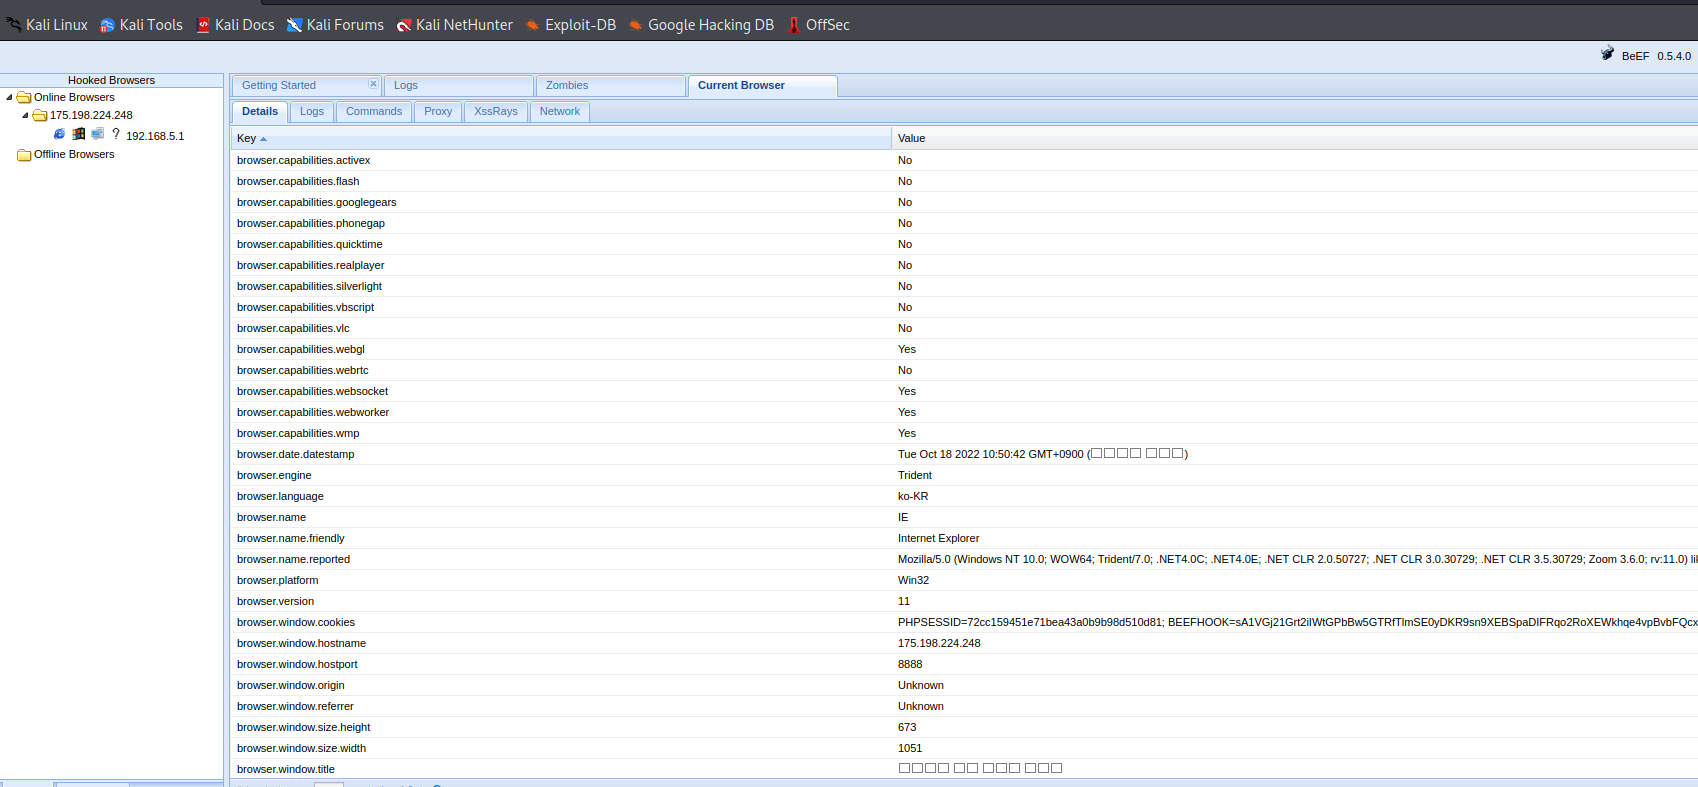Collapse the Online Browsers tree node
Screen dimensions: 1698x787
pyautogui.click(x=9, y=97)
